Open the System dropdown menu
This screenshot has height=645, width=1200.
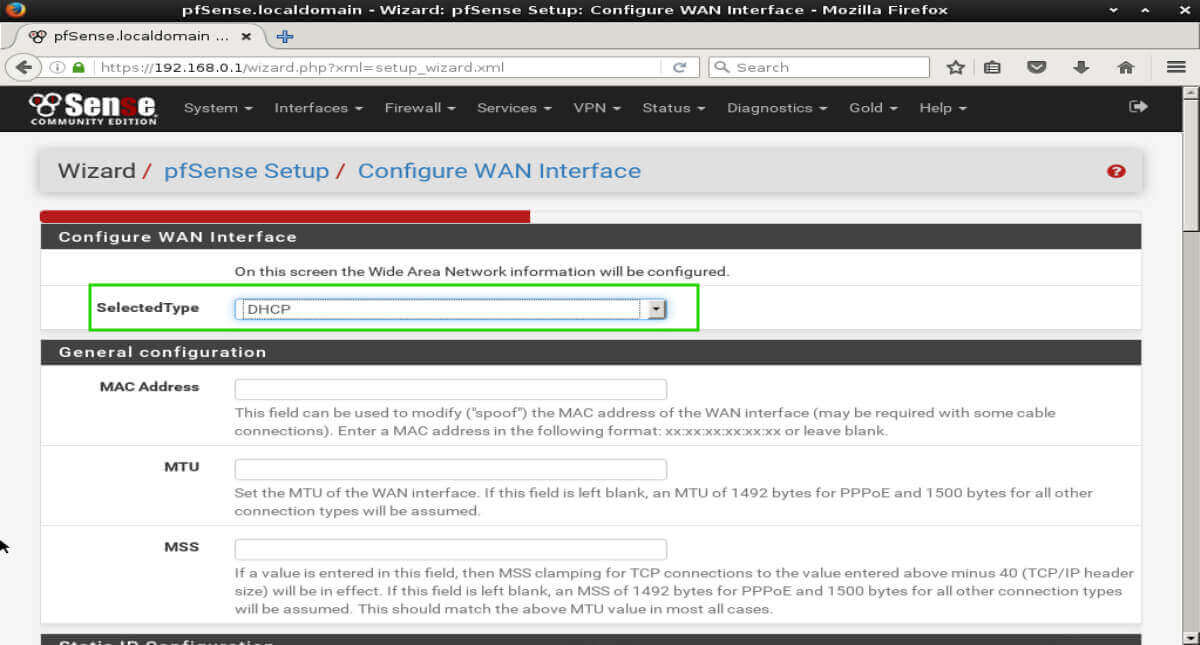point(217,108)
